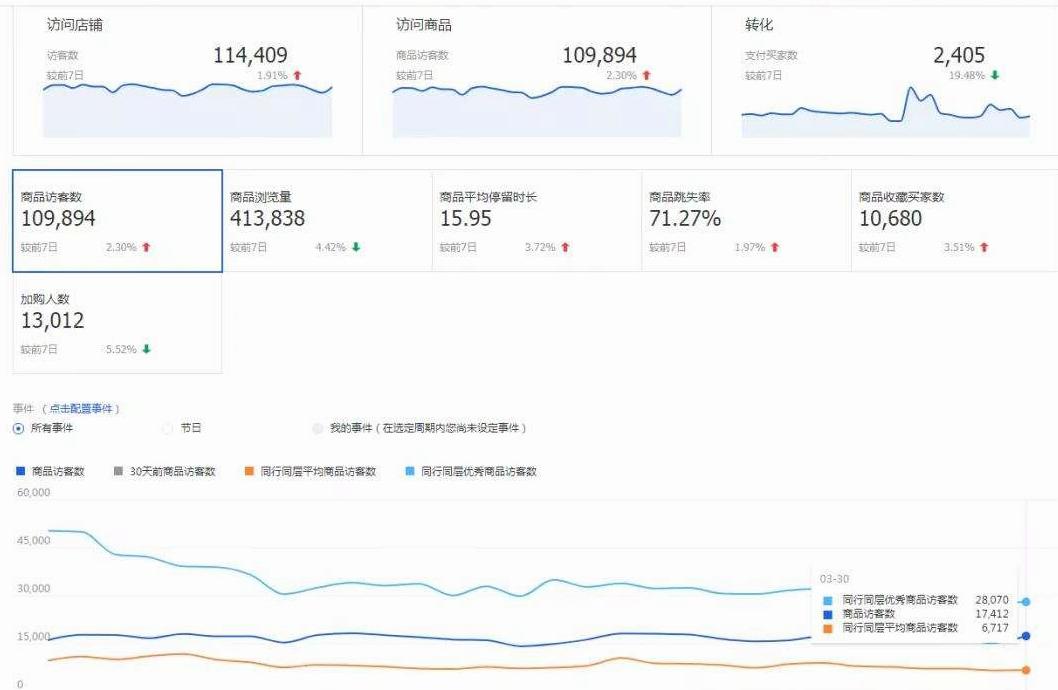Click the 114,409 visitor count
1058x690 pixels.
tap(250, 55)
